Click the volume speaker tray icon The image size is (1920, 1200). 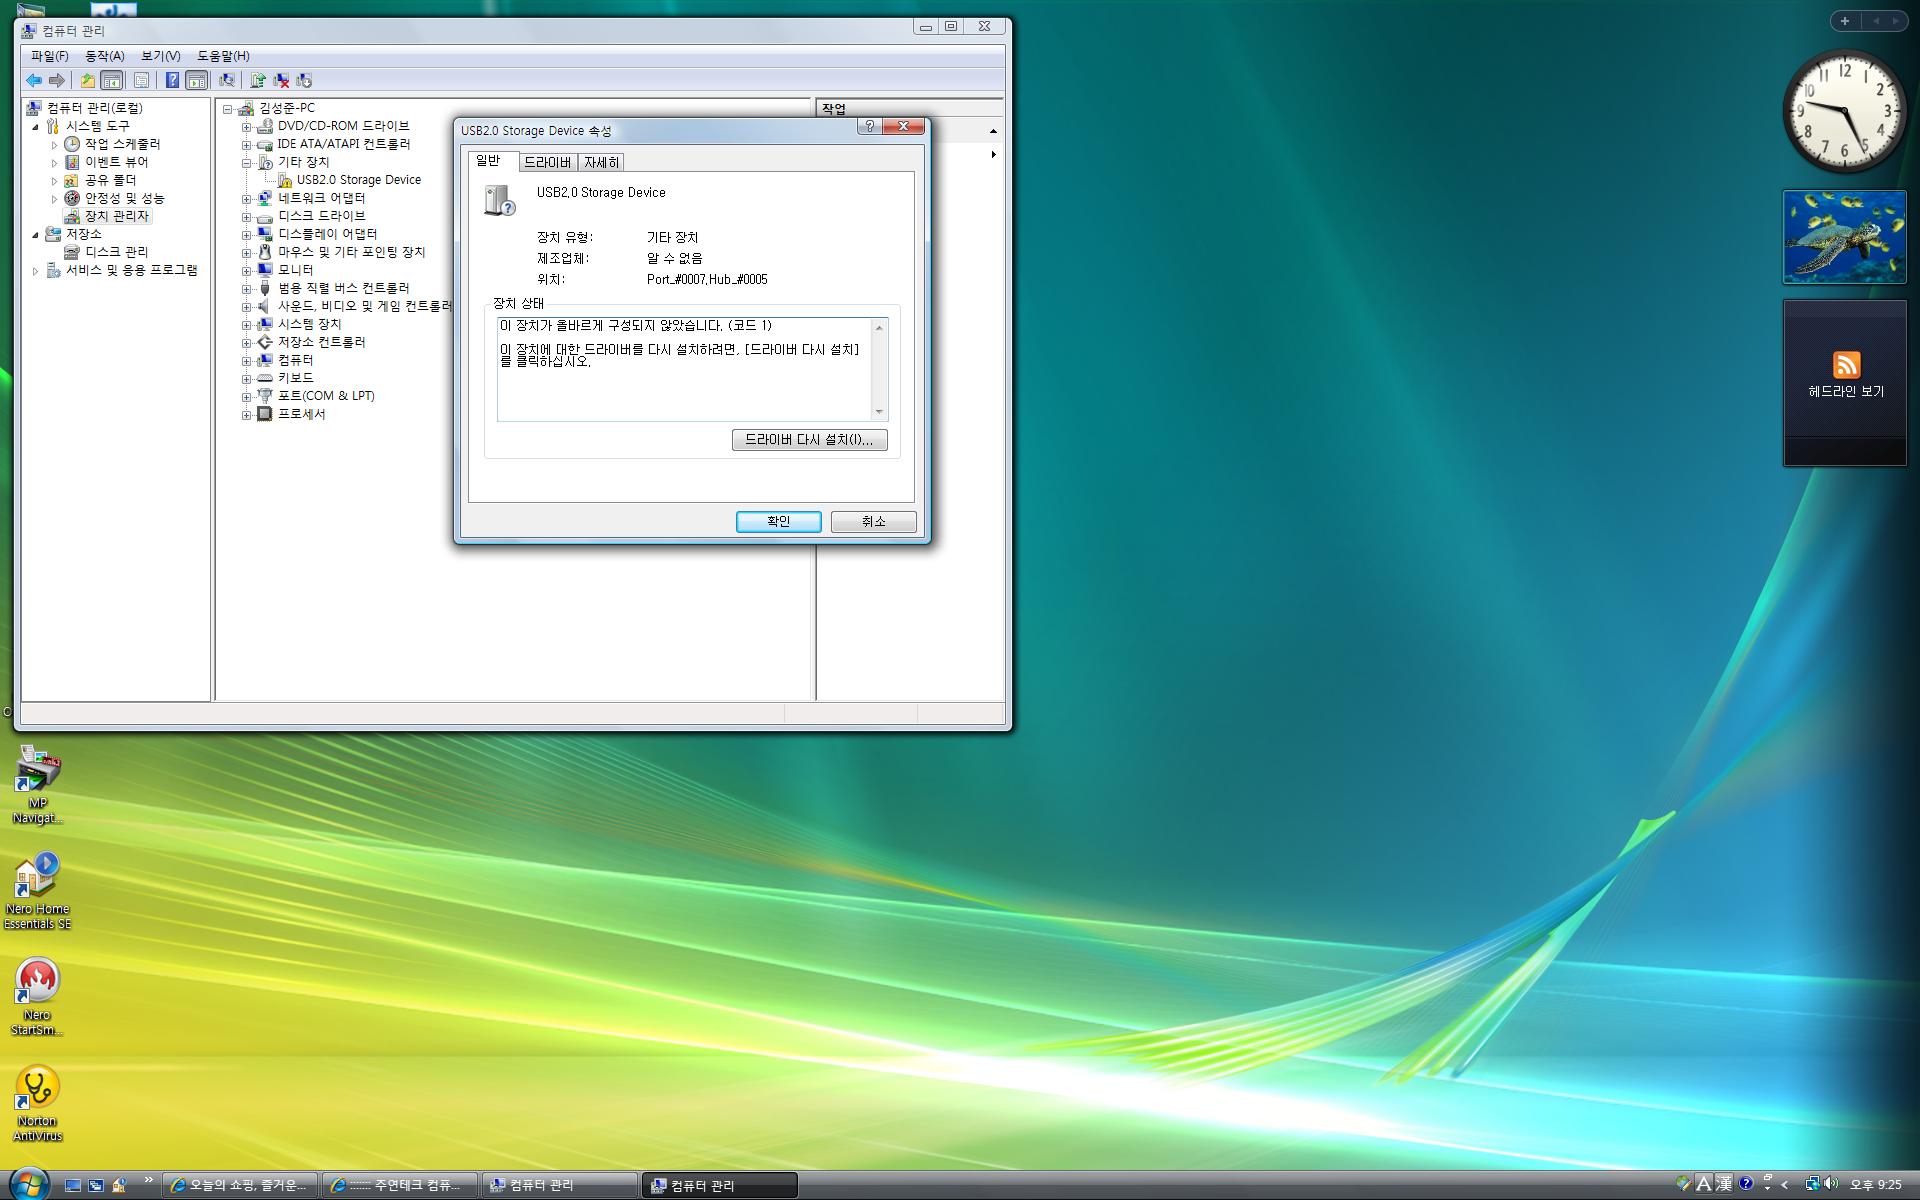coord(1831,1184)
